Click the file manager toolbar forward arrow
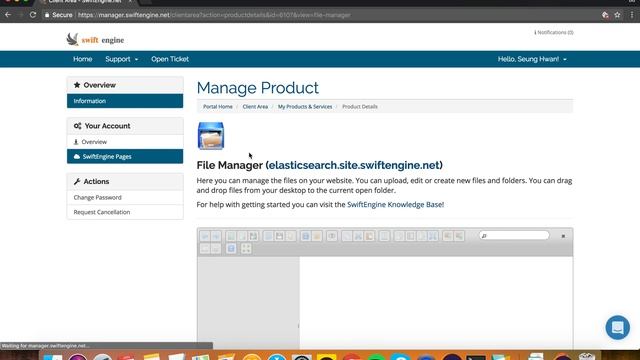 216,236
